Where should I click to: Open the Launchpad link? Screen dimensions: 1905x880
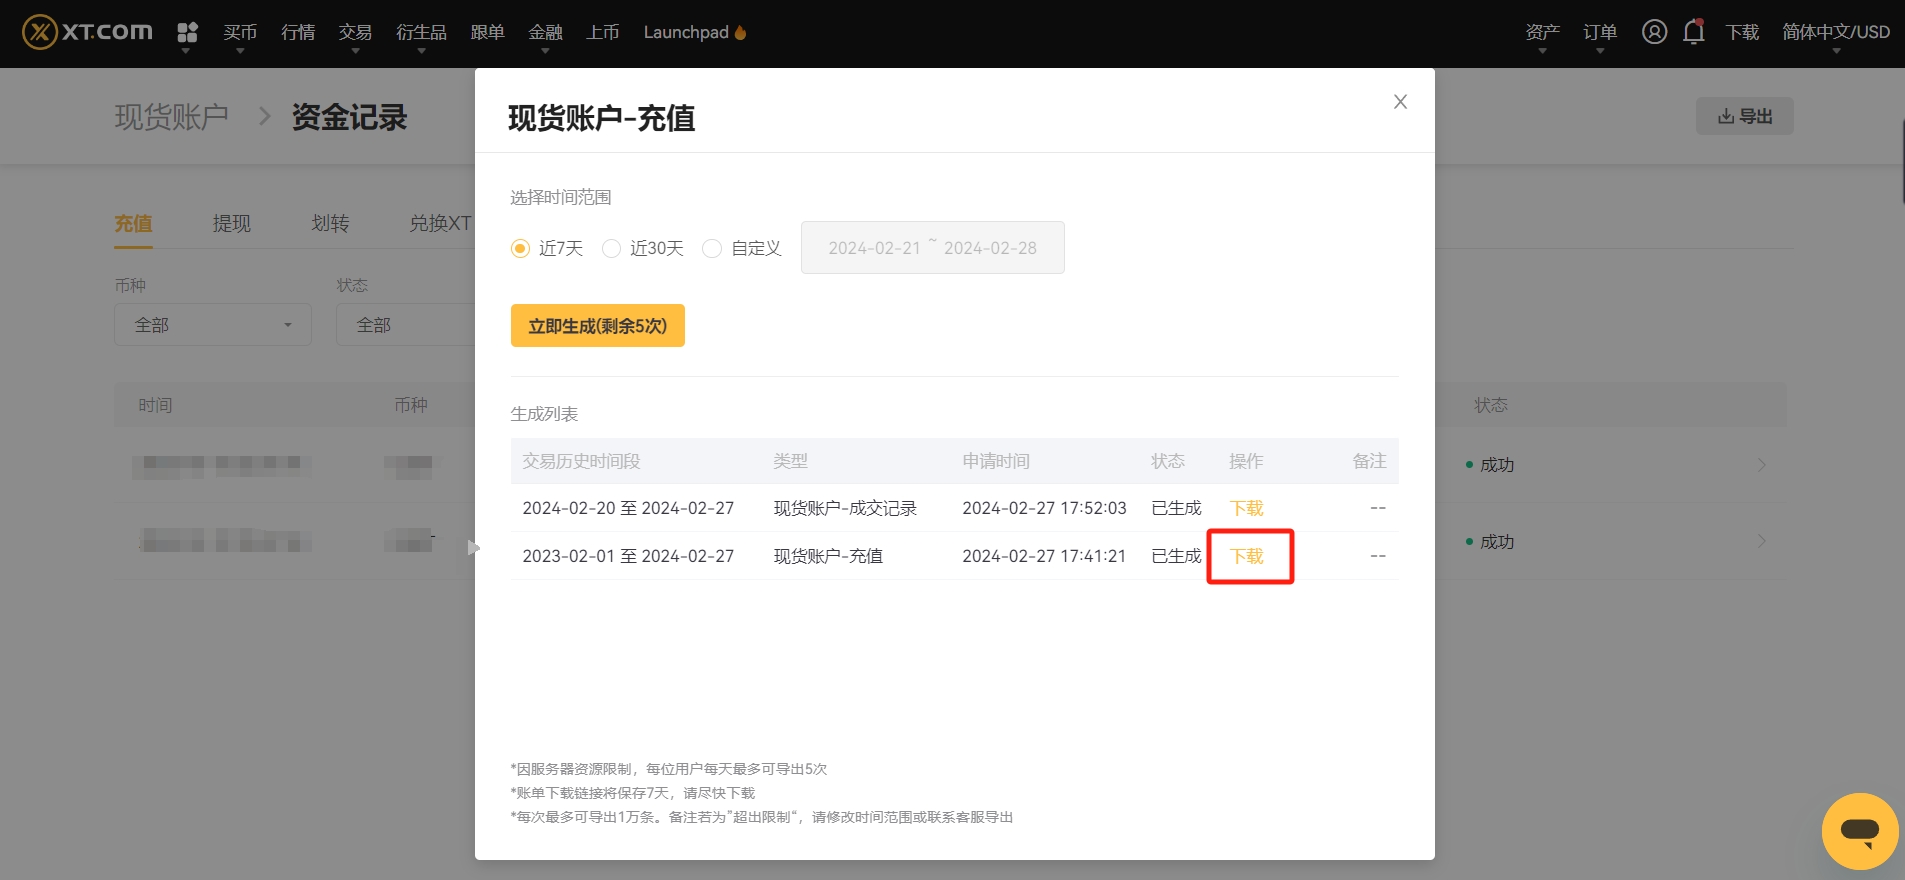[695, 33]
